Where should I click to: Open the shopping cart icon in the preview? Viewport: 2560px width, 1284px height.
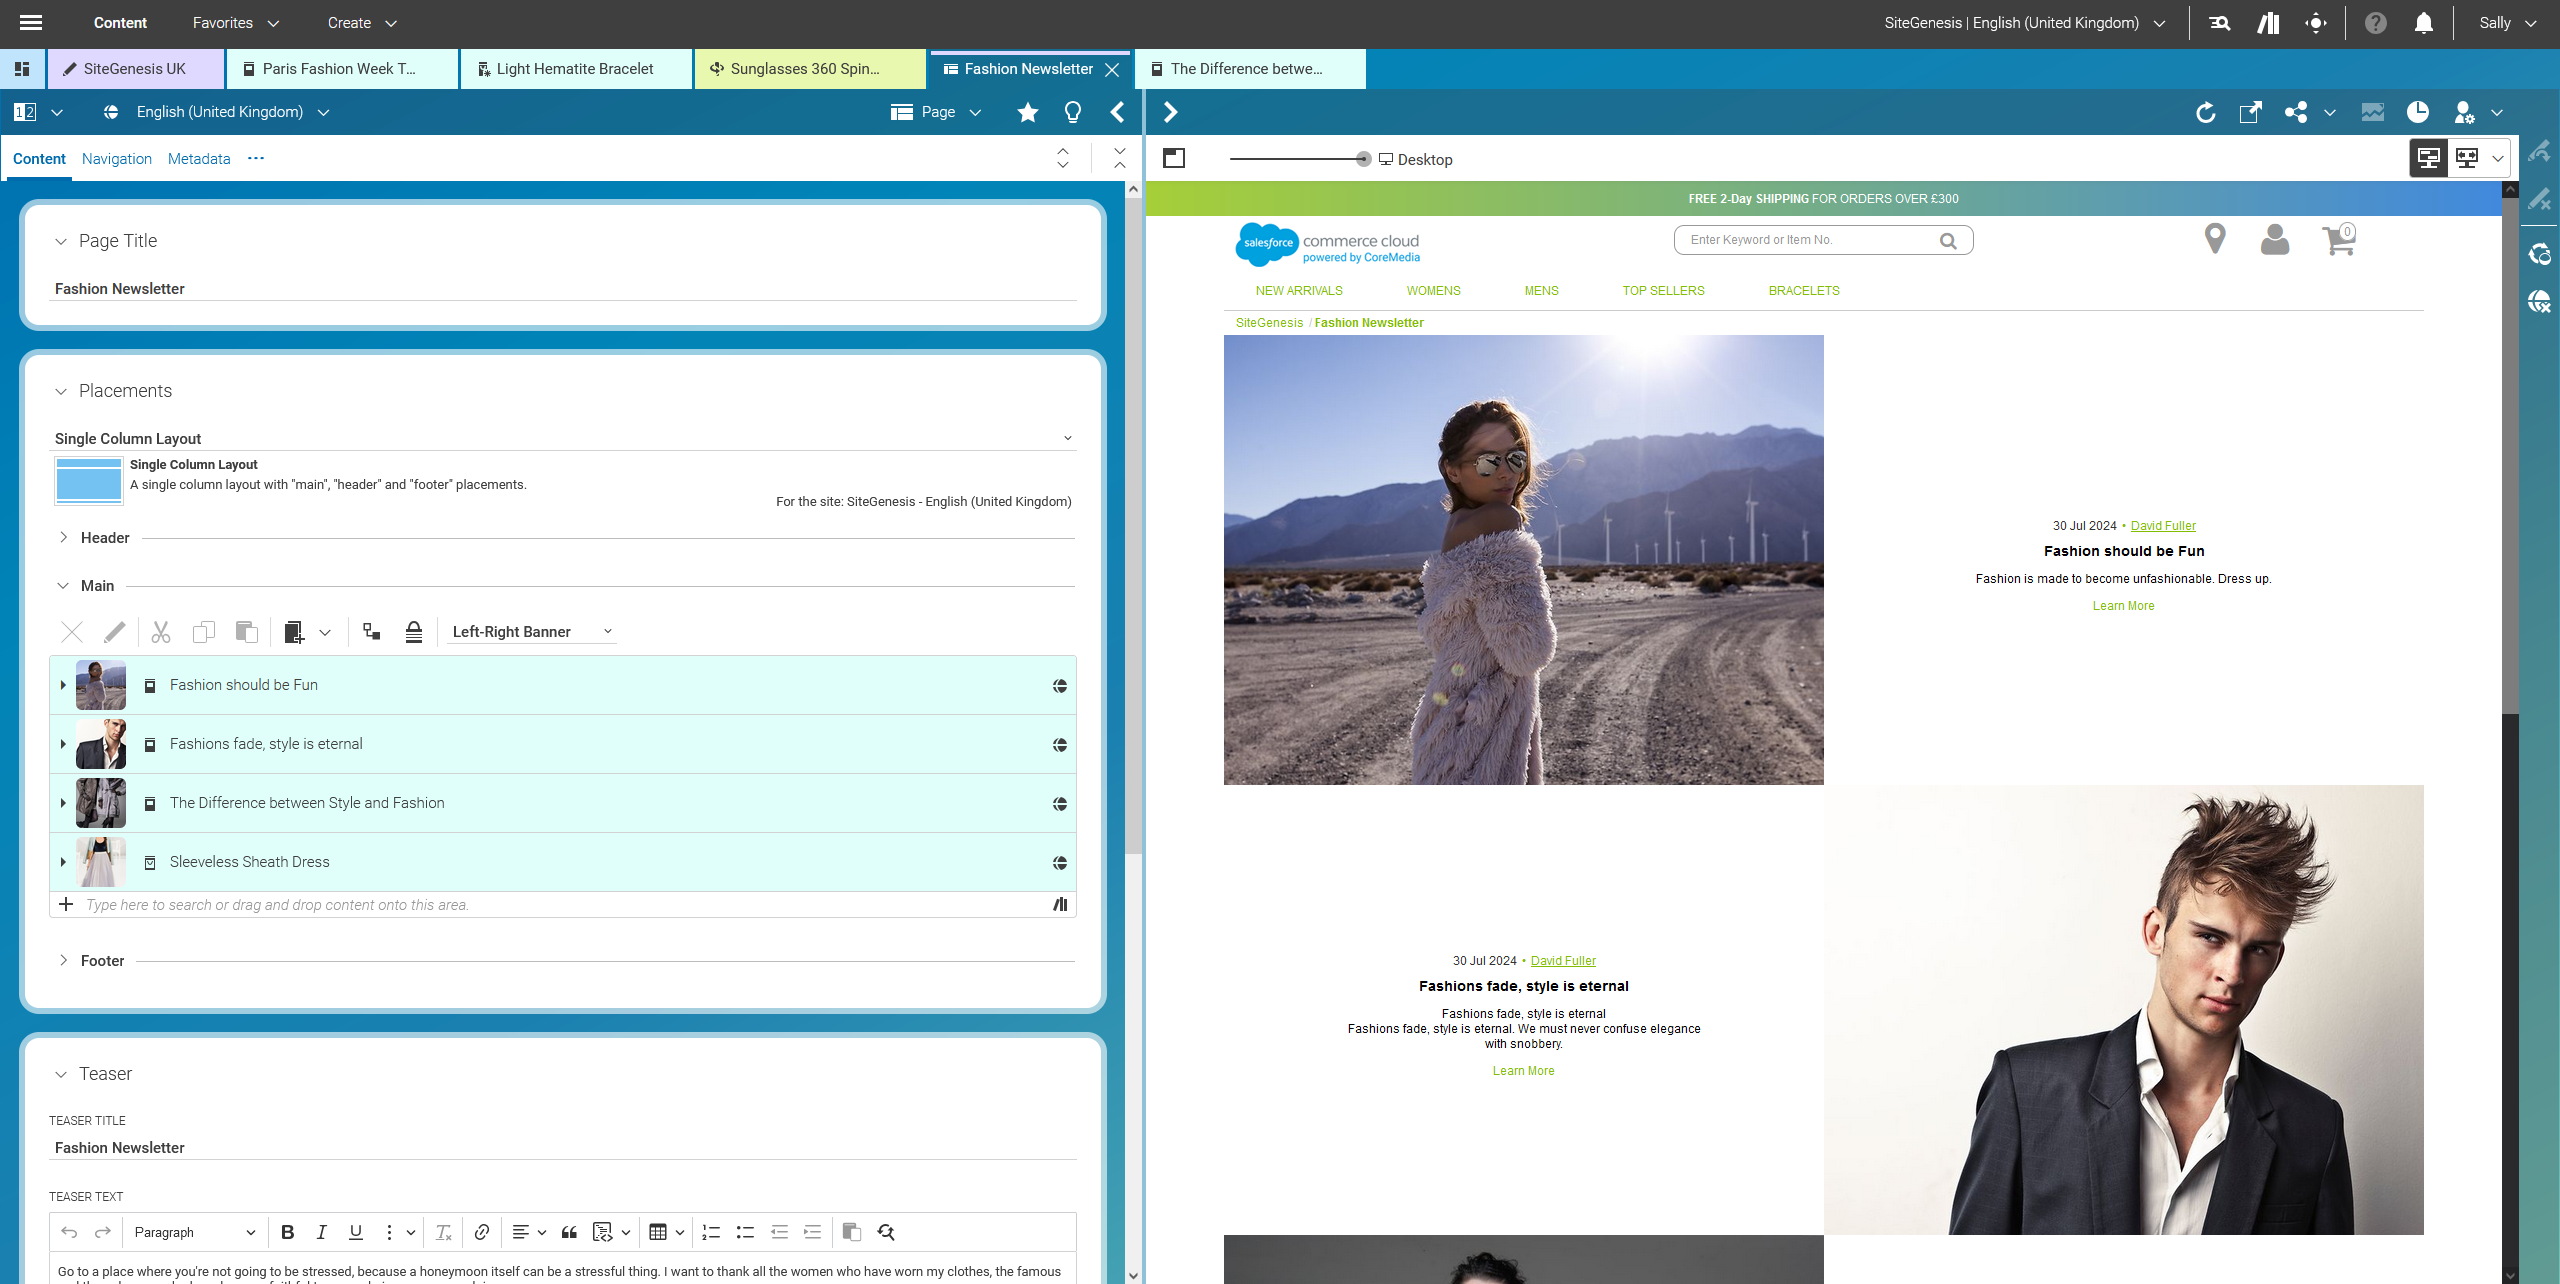click(2336, 240)
